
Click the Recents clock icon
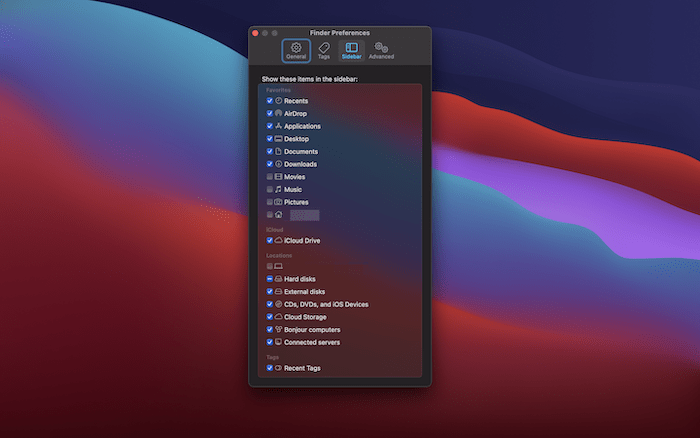(x=279, y=100)
